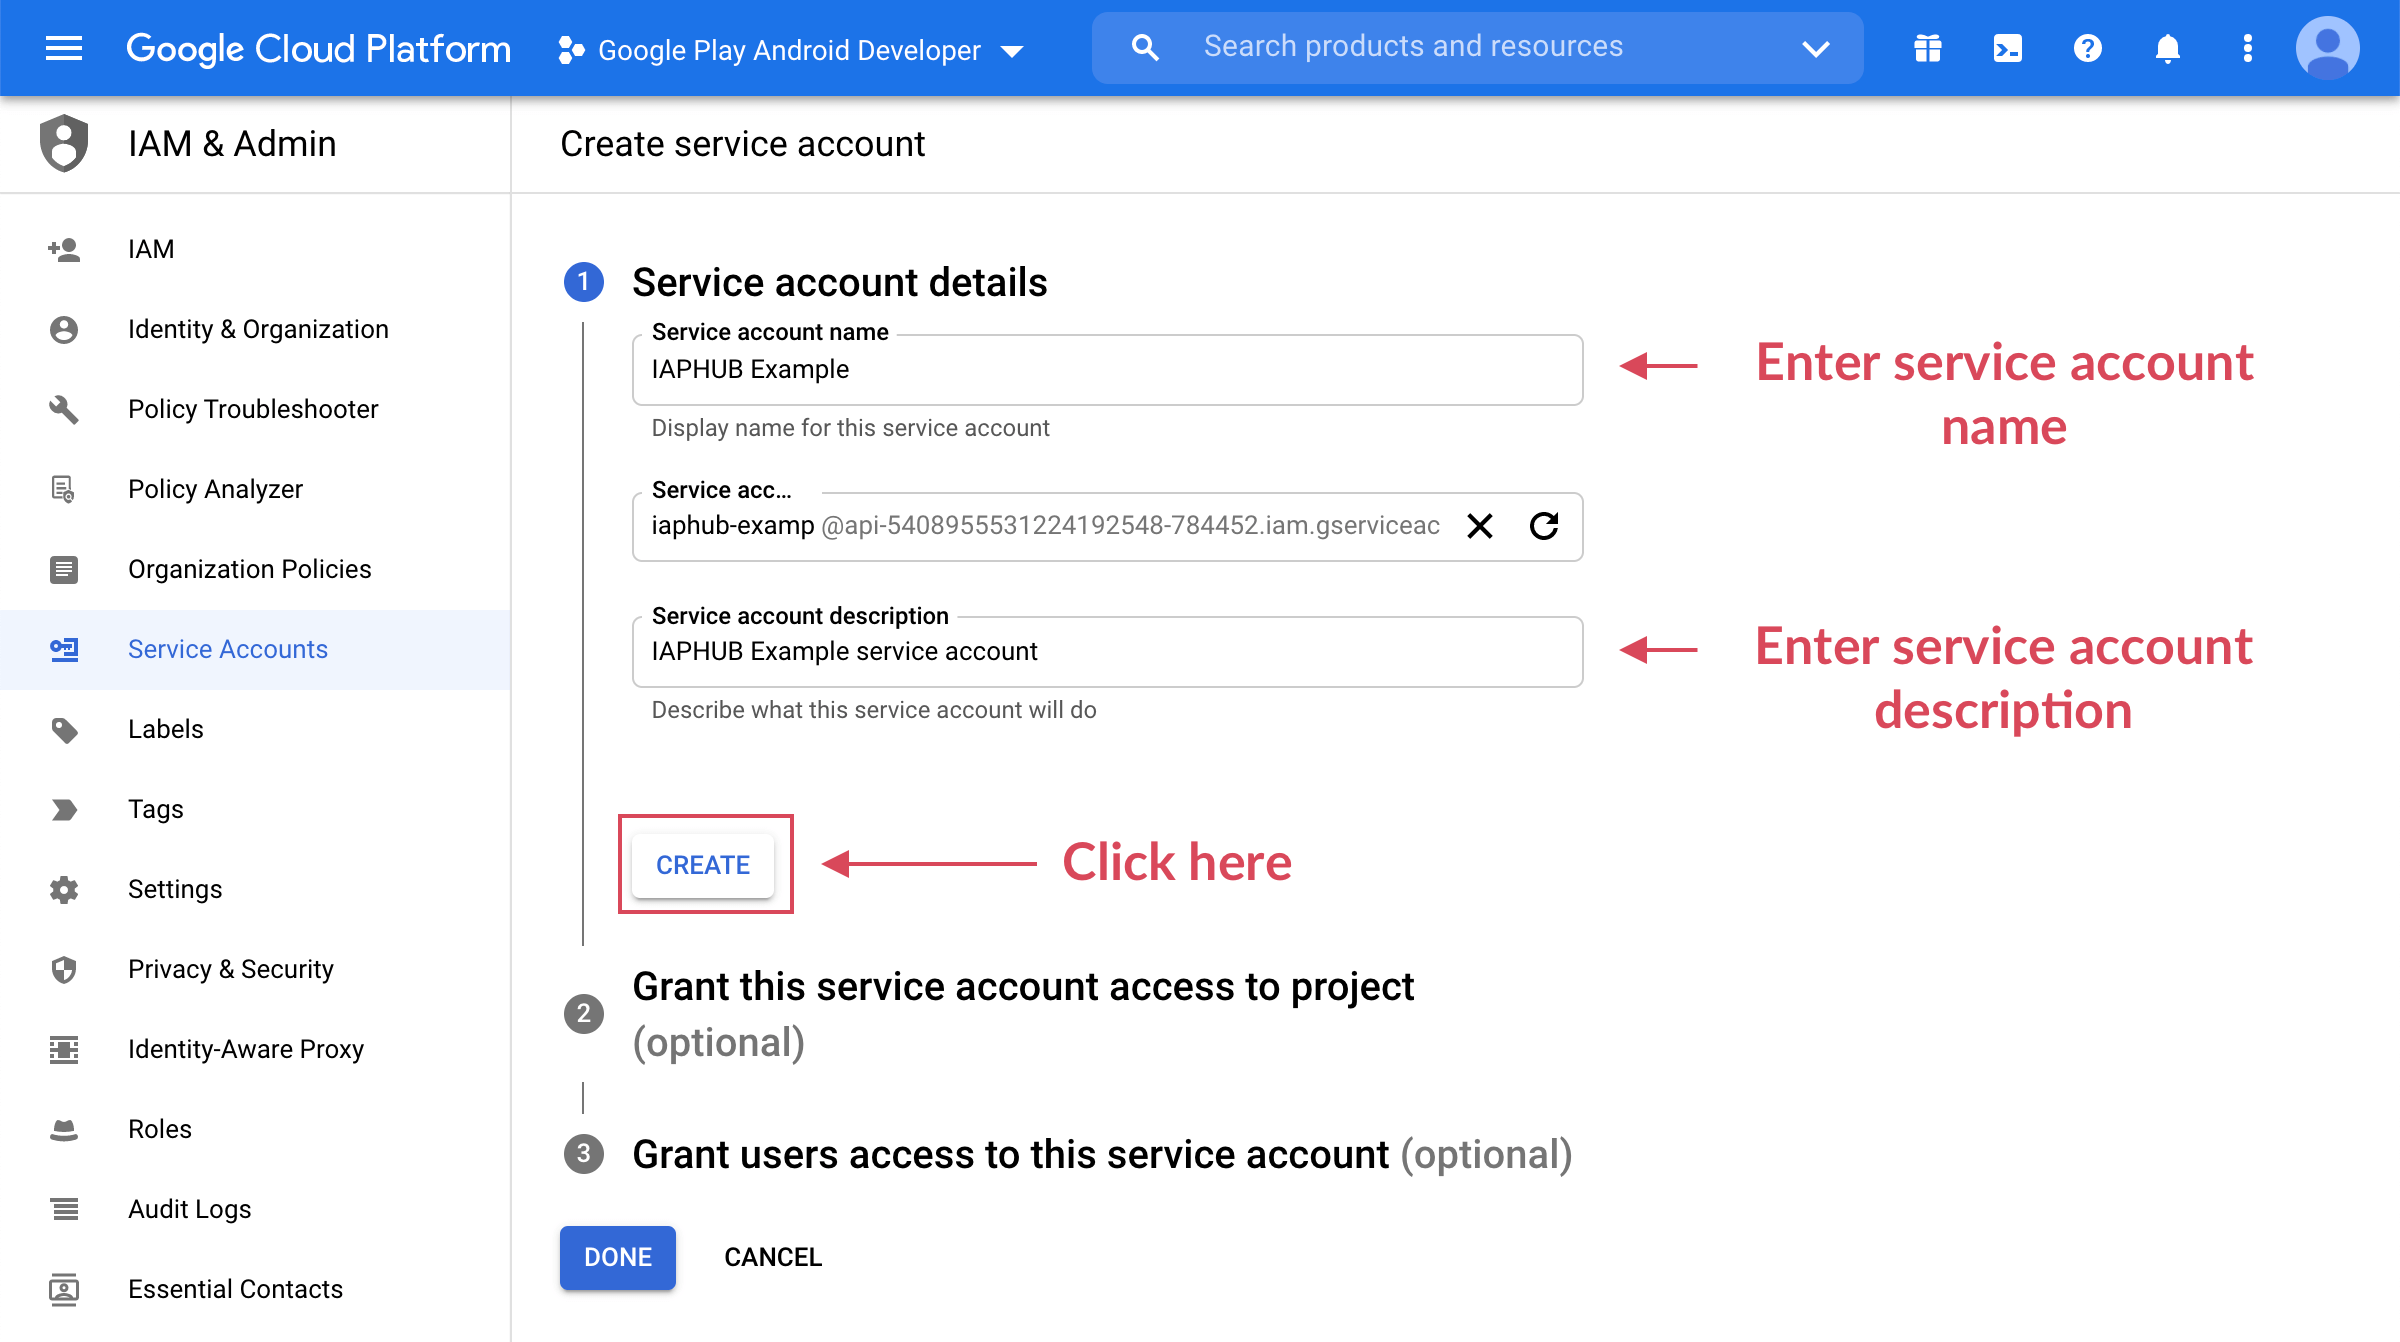
Task: Open Google Play Android Developer project selector
Action: click(x=790, y=50)
